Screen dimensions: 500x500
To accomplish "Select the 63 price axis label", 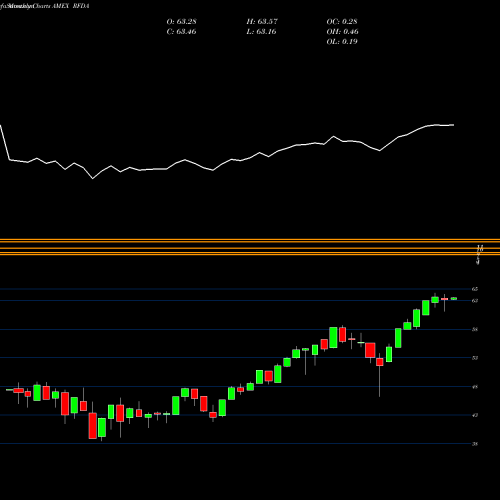I will point(475,301).
